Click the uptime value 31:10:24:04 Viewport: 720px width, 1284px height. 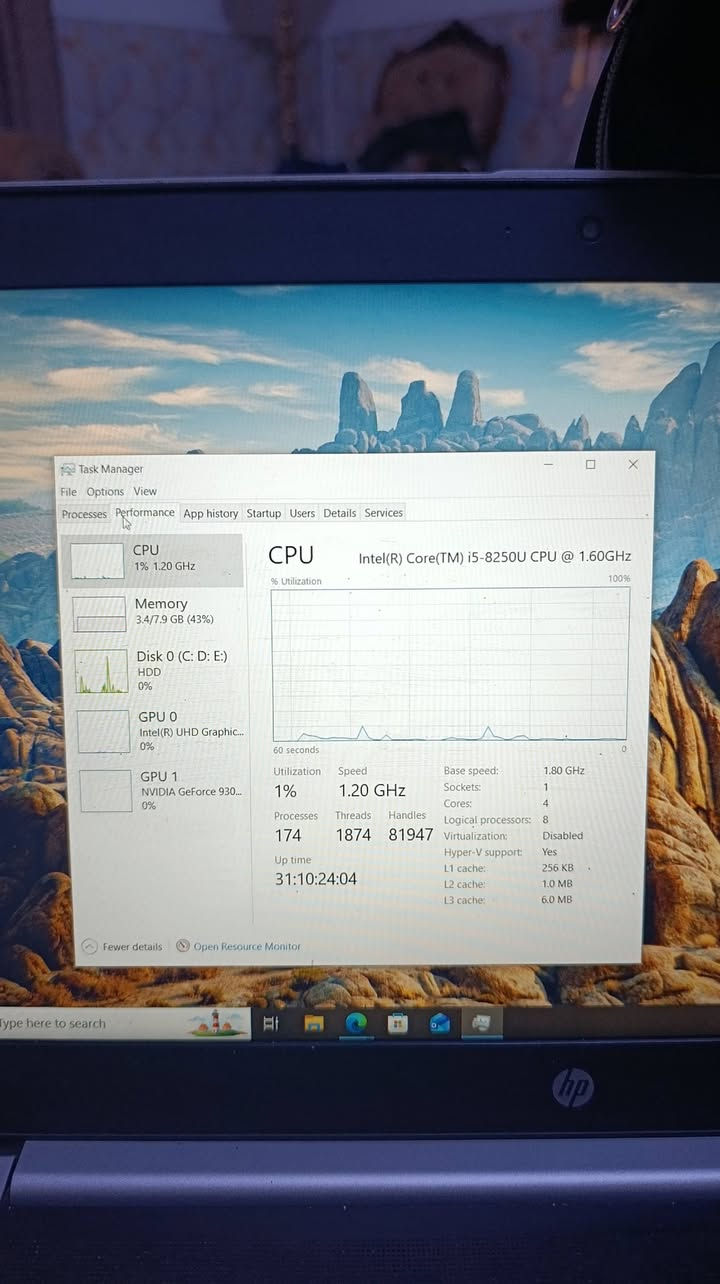(315, 879)
